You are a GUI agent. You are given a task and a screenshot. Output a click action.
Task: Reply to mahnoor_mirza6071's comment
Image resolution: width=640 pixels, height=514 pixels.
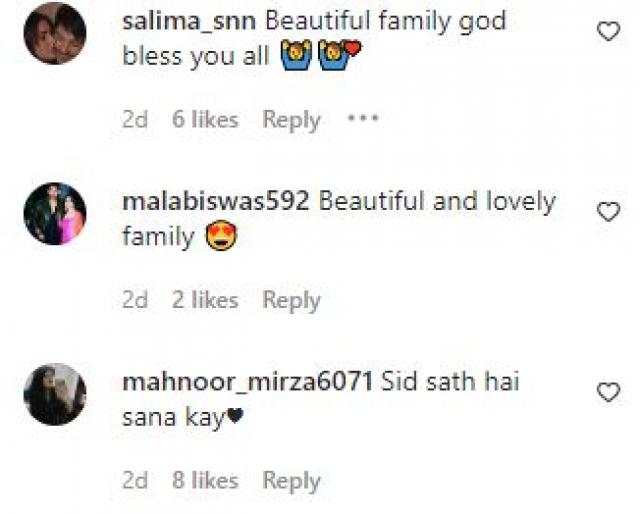click(x=291, y=481)
